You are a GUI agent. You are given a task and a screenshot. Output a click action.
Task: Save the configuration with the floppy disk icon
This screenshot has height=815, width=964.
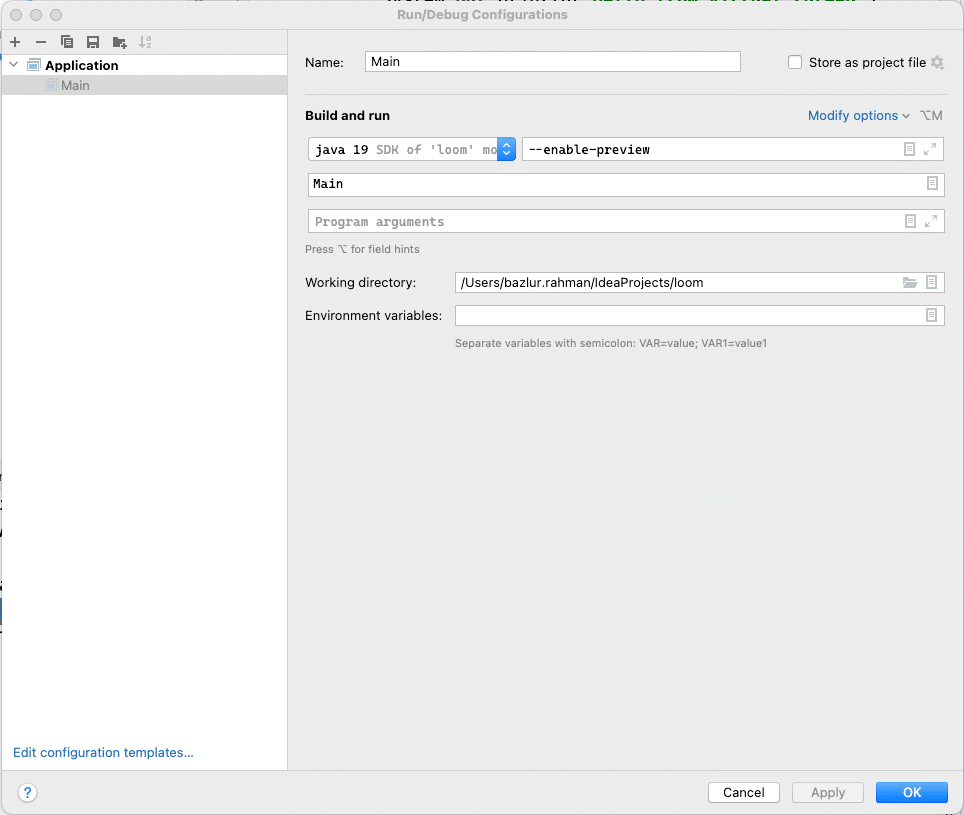tap(93, 42)
